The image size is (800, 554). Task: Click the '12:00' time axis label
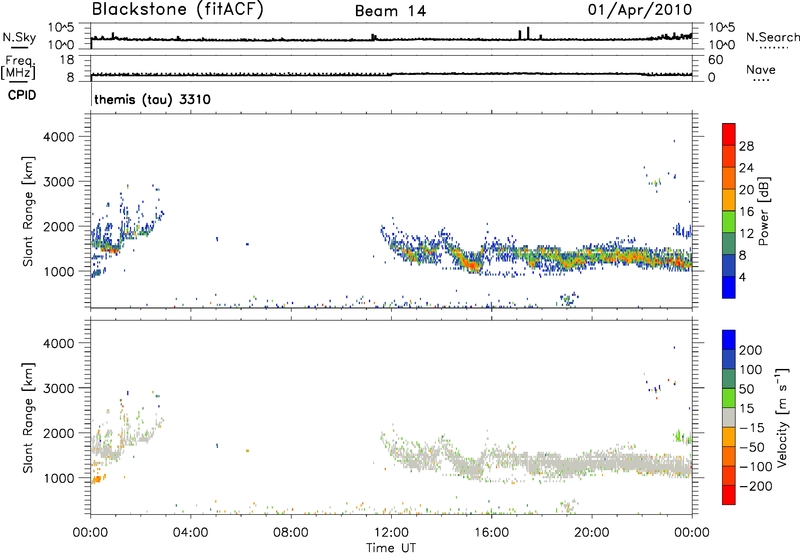coord(391,533)
